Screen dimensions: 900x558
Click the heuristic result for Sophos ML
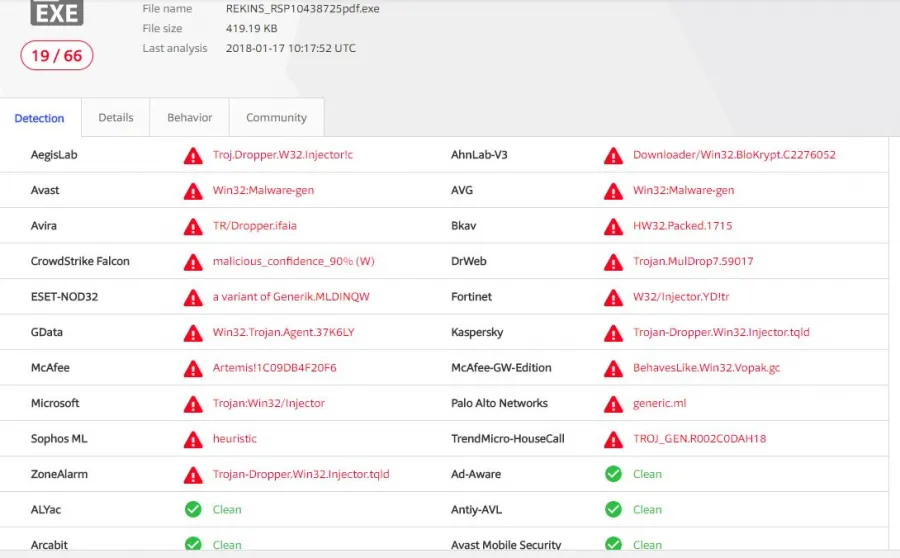235,439
